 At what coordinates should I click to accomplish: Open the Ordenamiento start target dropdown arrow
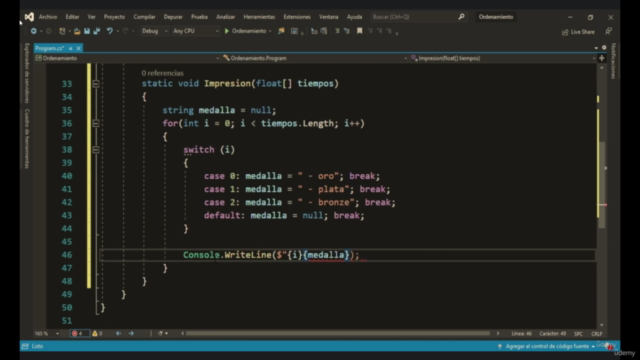[x=270, y=31]
